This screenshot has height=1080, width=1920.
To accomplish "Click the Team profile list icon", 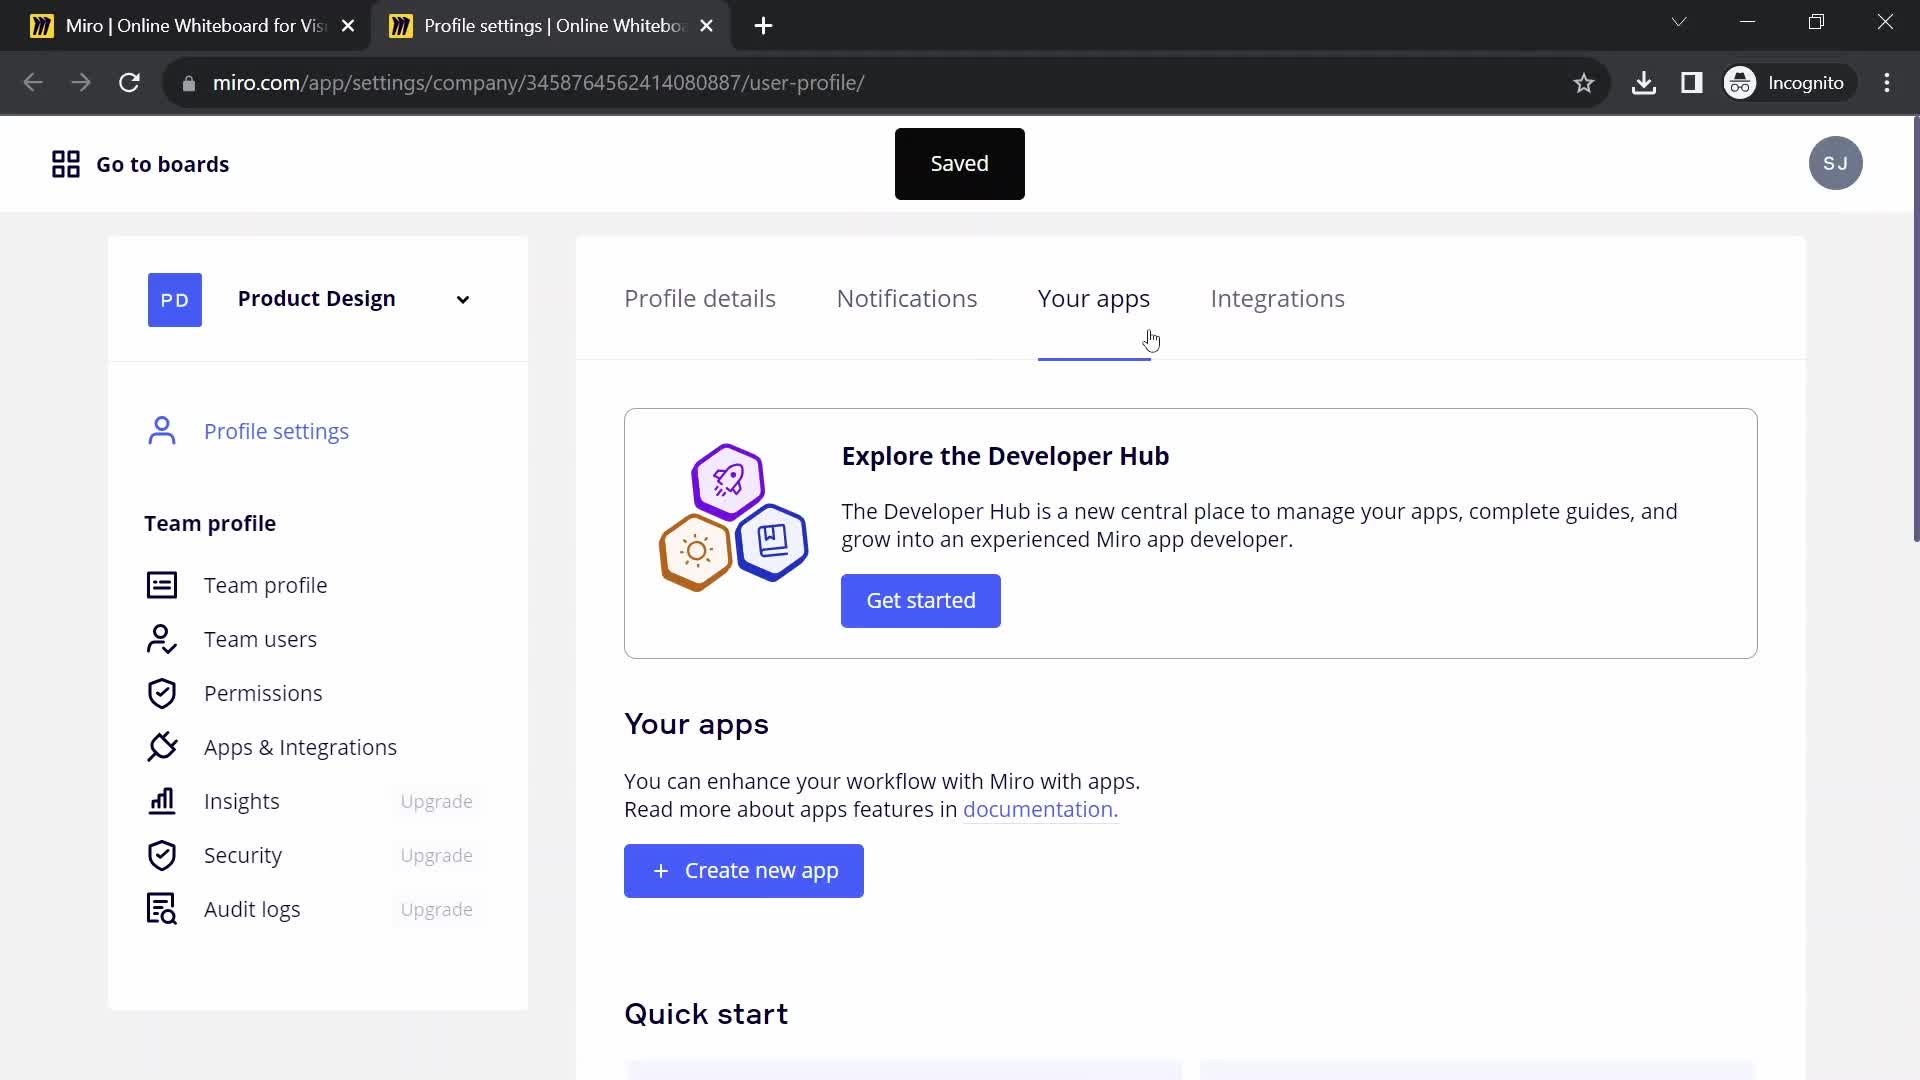I will coord(162,585).
